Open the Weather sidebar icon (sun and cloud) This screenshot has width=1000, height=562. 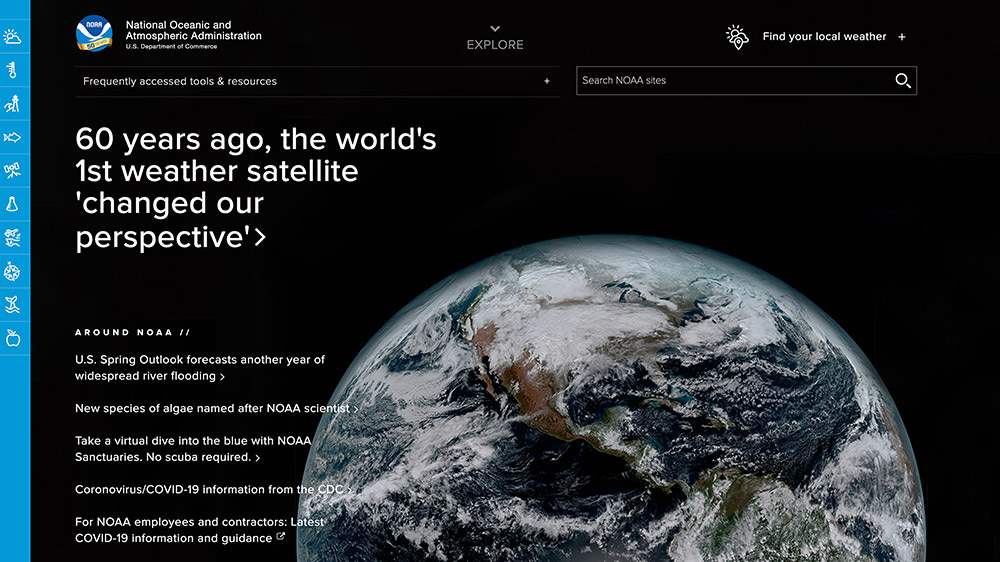pyautogui.click(x=12, y=37)
